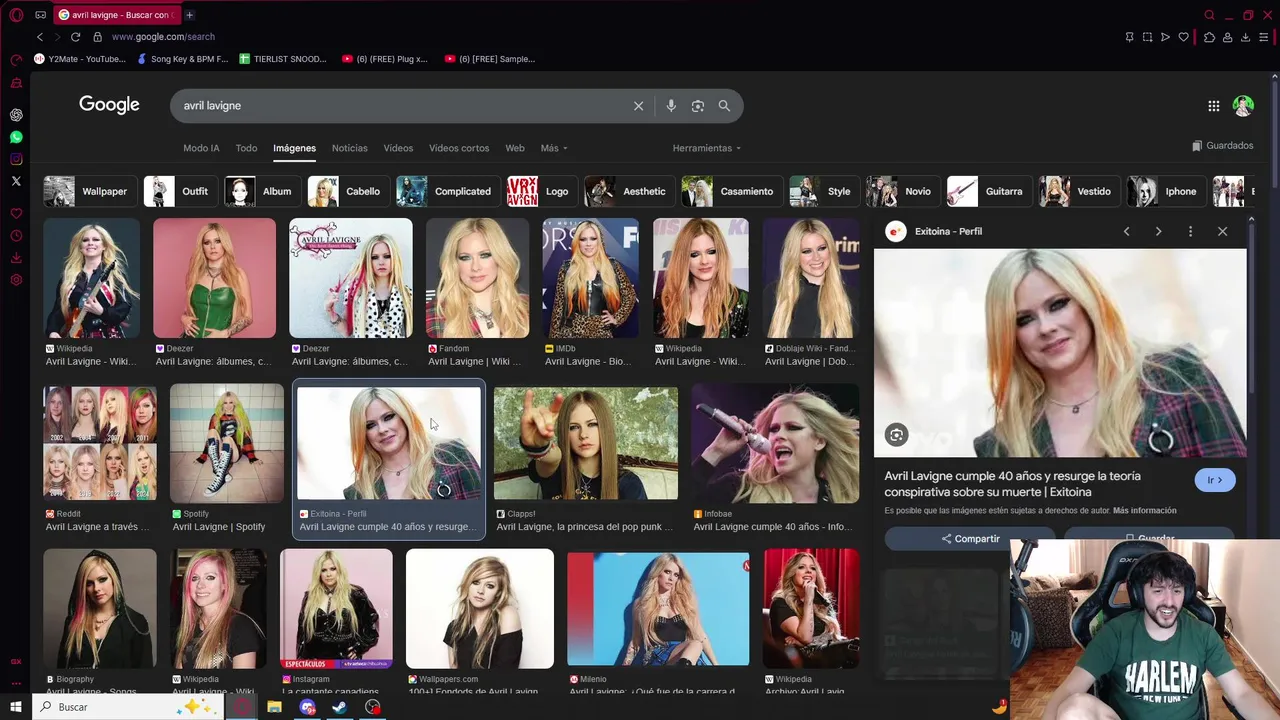This screenshot has width=1280, height=720.
Task: Open Y2Mate bookmark
Action: [x=80, y=59]
